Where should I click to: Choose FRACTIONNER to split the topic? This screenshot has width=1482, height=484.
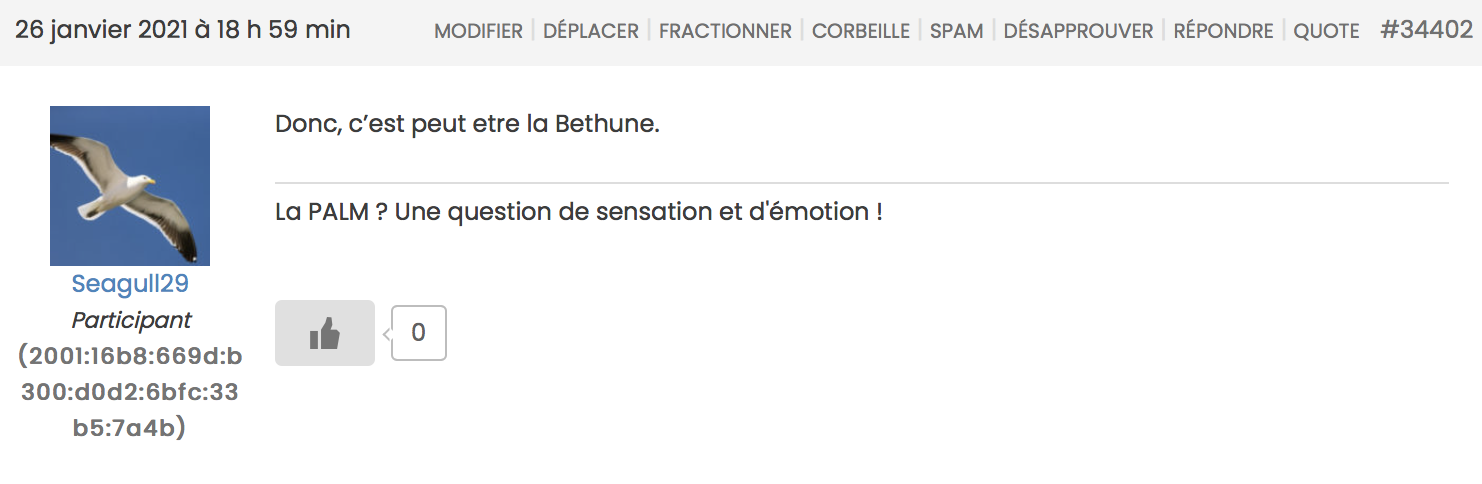(x=725, y=31)
